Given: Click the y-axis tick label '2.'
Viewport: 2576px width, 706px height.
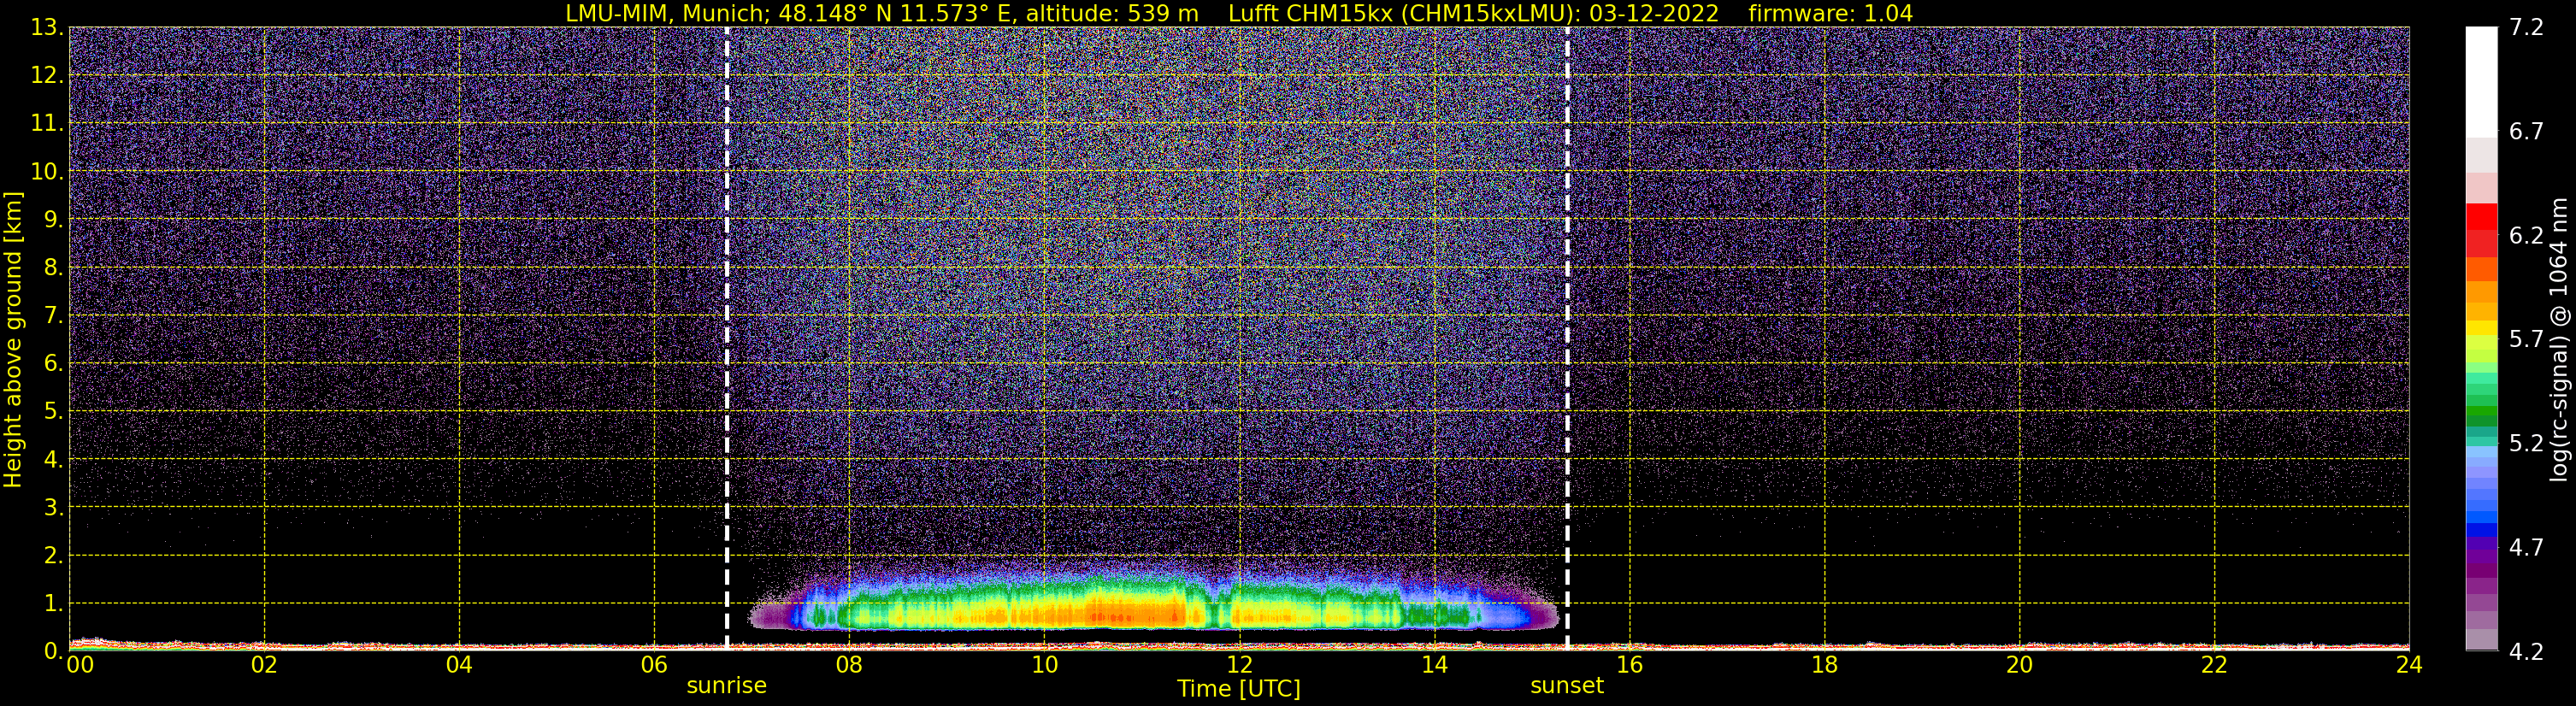Looking at the screenshot, I should click(54, 555).
